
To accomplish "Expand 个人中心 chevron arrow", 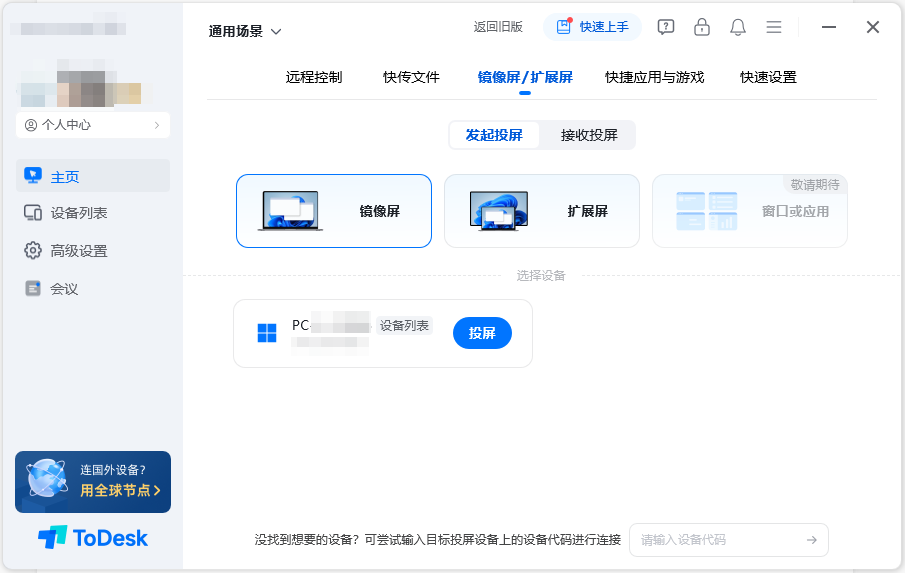I will 156,125.
